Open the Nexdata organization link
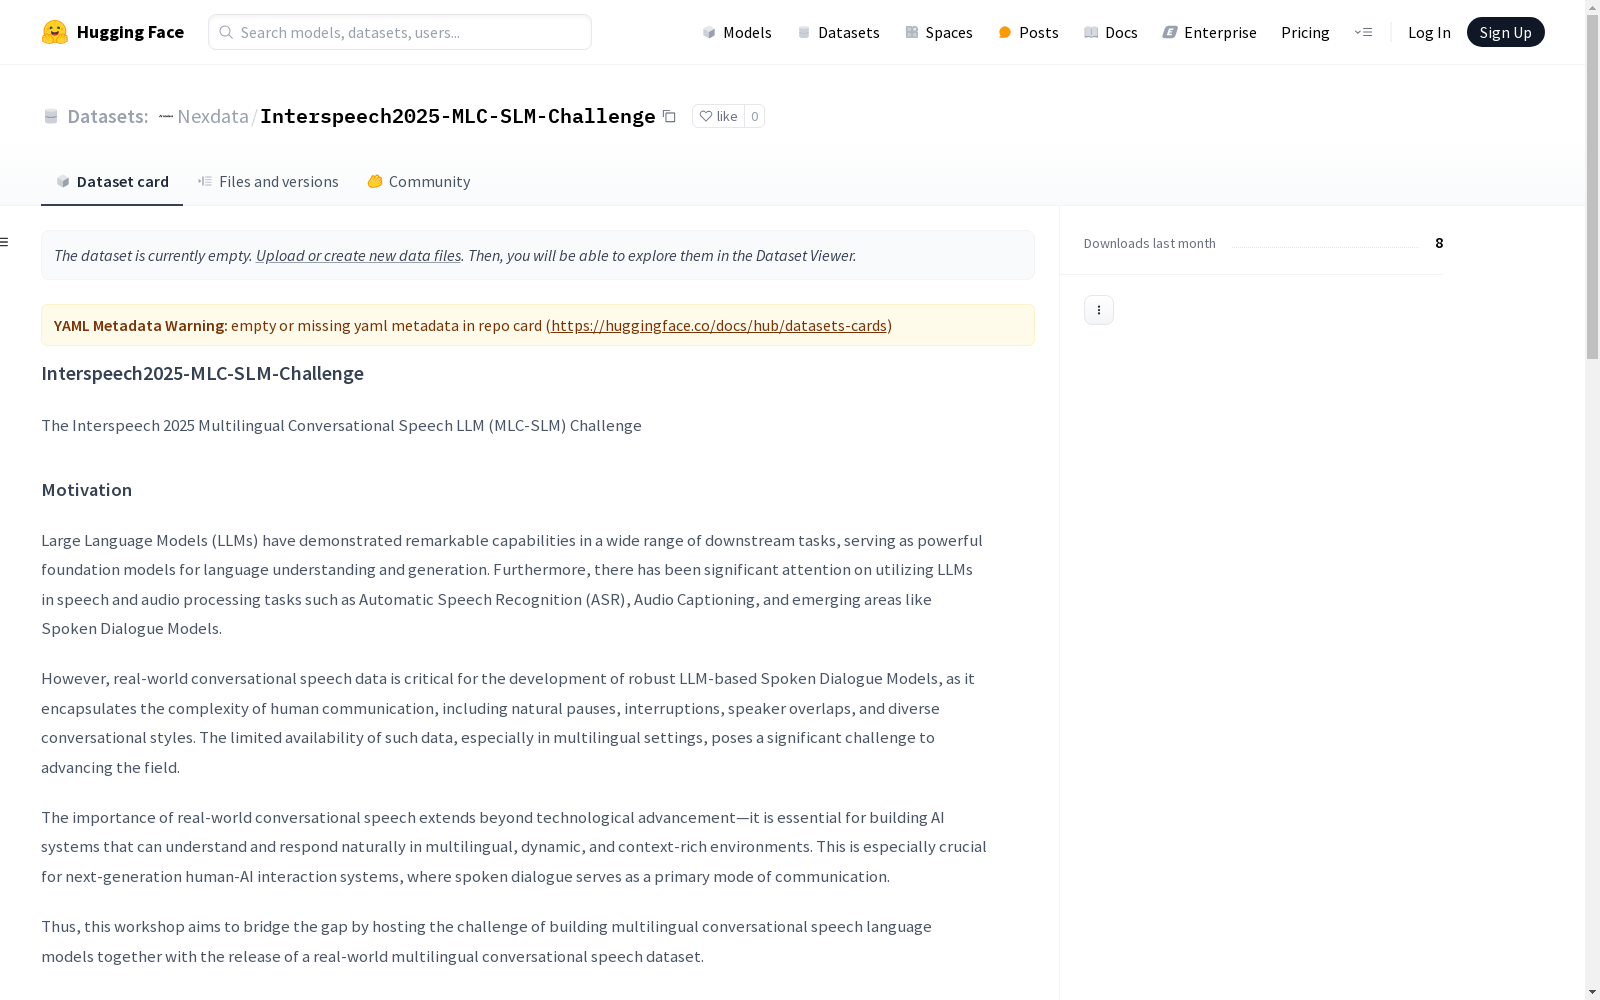Screen dimensions: 1600x1000 [213, 116]
